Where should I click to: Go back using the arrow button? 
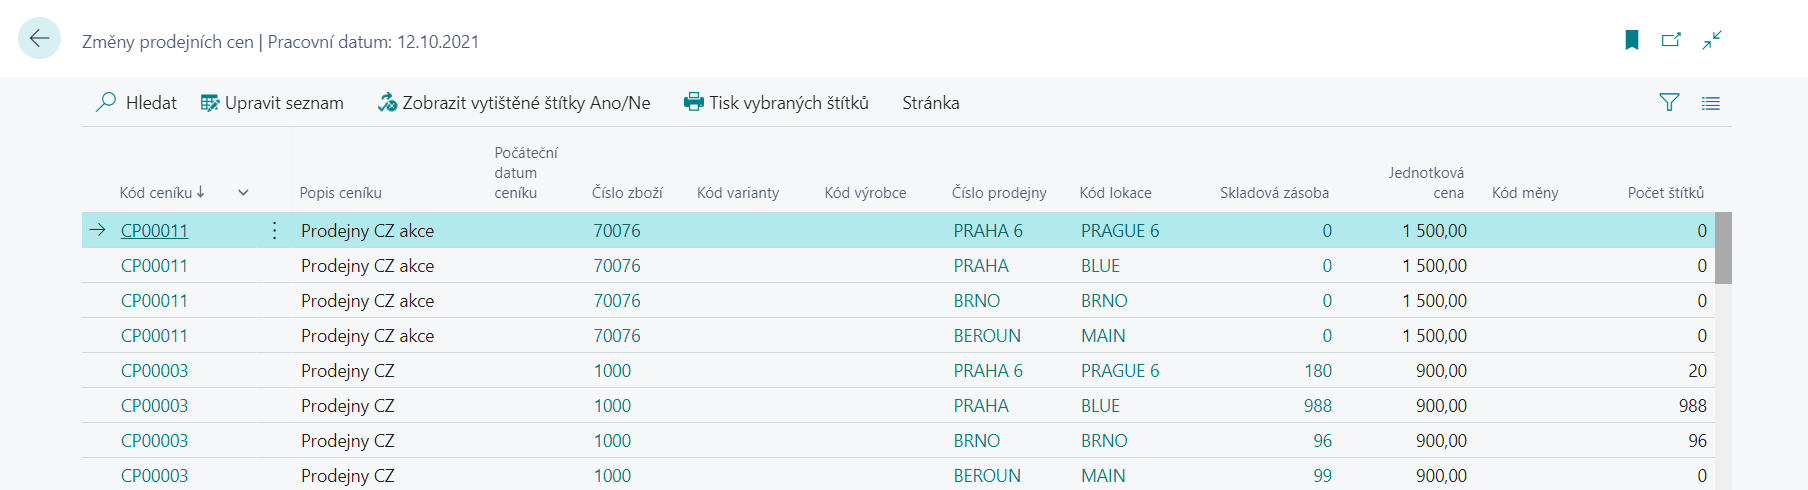point(39,39)
